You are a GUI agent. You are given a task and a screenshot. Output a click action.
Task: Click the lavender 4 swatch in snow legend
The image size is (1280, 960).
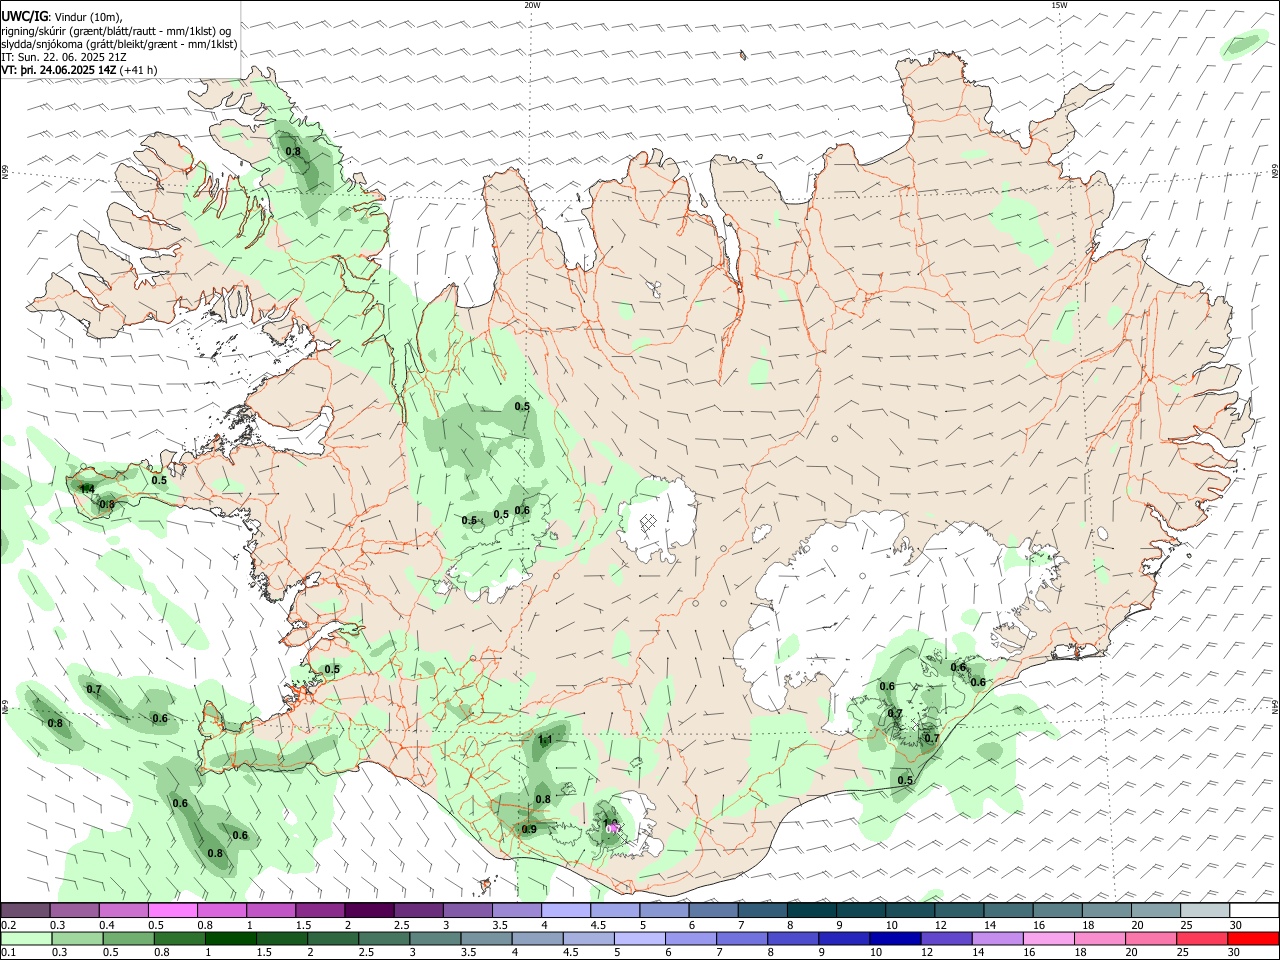(566, 911)
